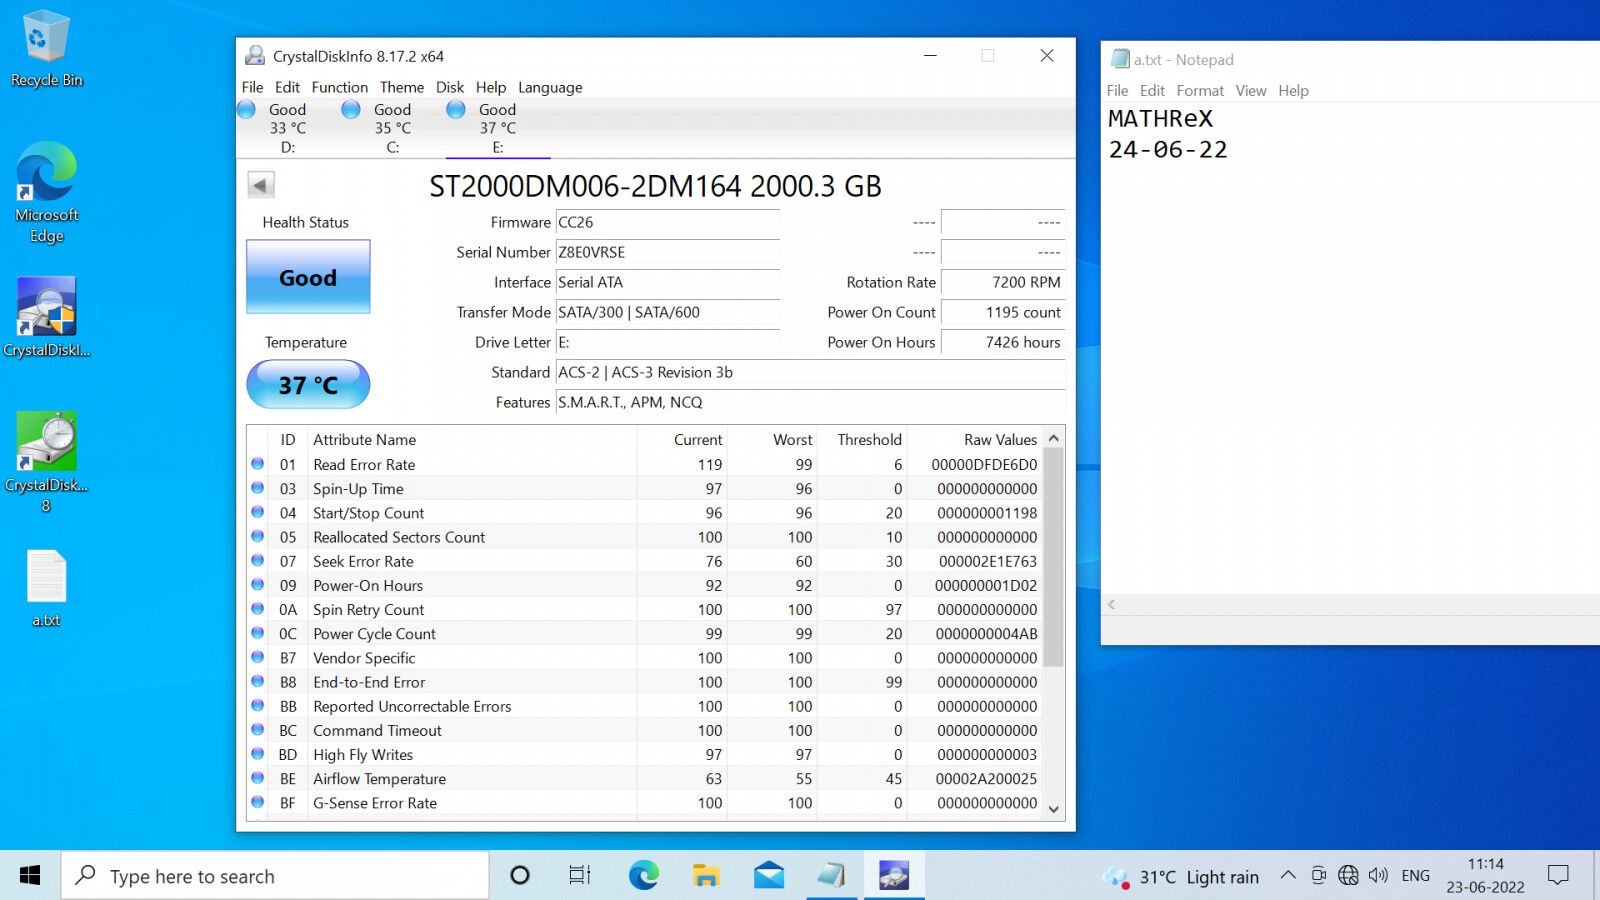Viewport: 1600px width, 900px height.
Task: Click the previous disk arrow icon
Action: click(261, 185)
